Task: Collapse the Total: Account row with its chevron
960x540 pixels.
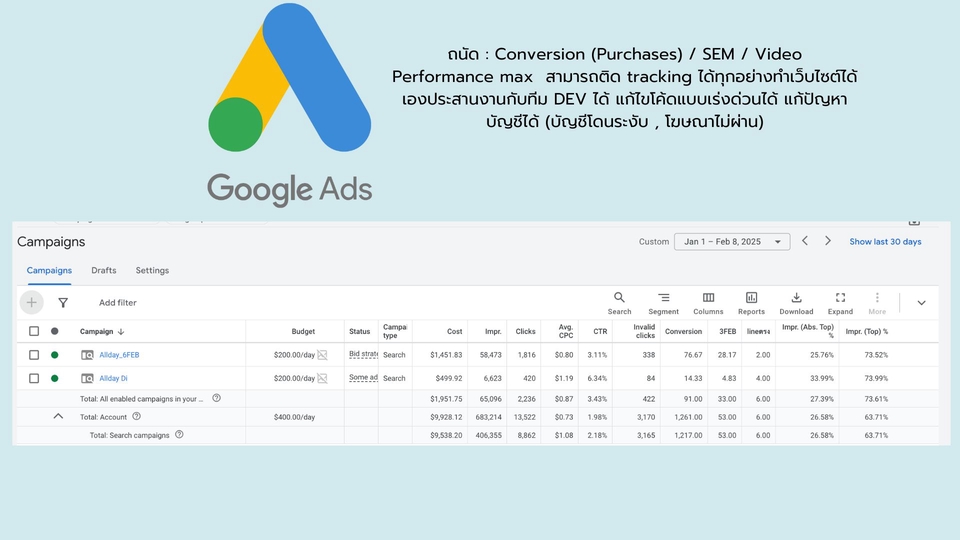Action: coord(58,416)
